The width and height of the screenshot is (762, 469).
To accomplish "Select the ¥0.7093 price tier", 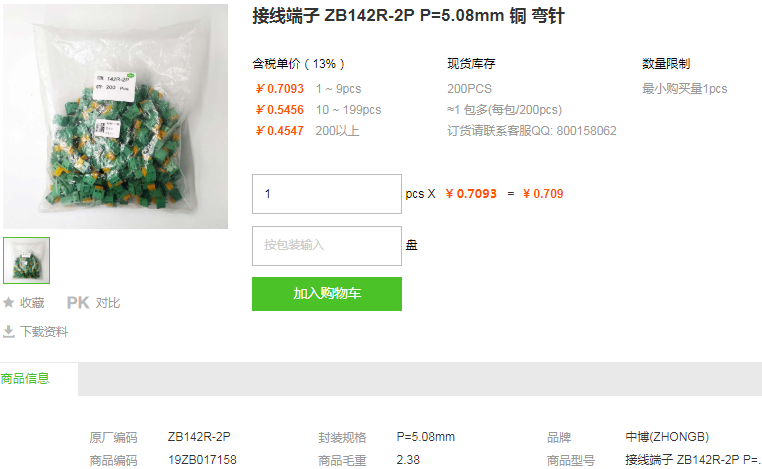I will [279, 89].
